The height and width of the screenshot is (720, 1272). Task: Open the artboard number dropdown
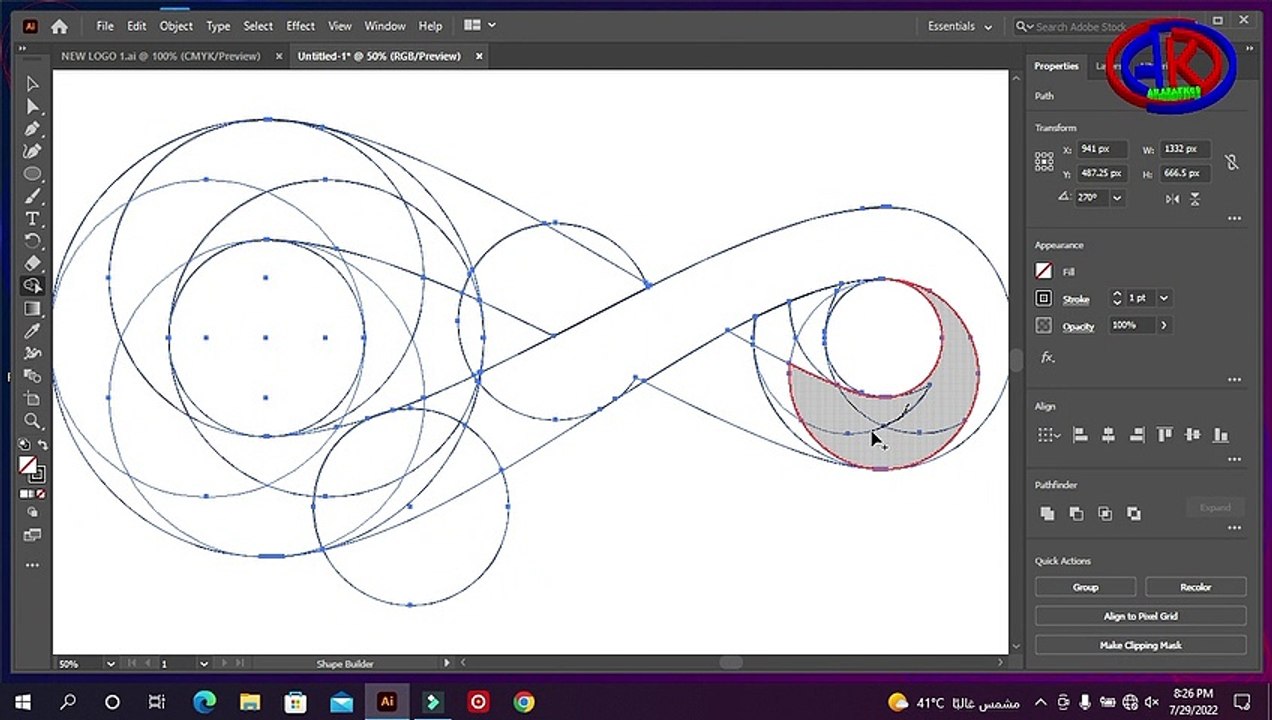(203, 663)
